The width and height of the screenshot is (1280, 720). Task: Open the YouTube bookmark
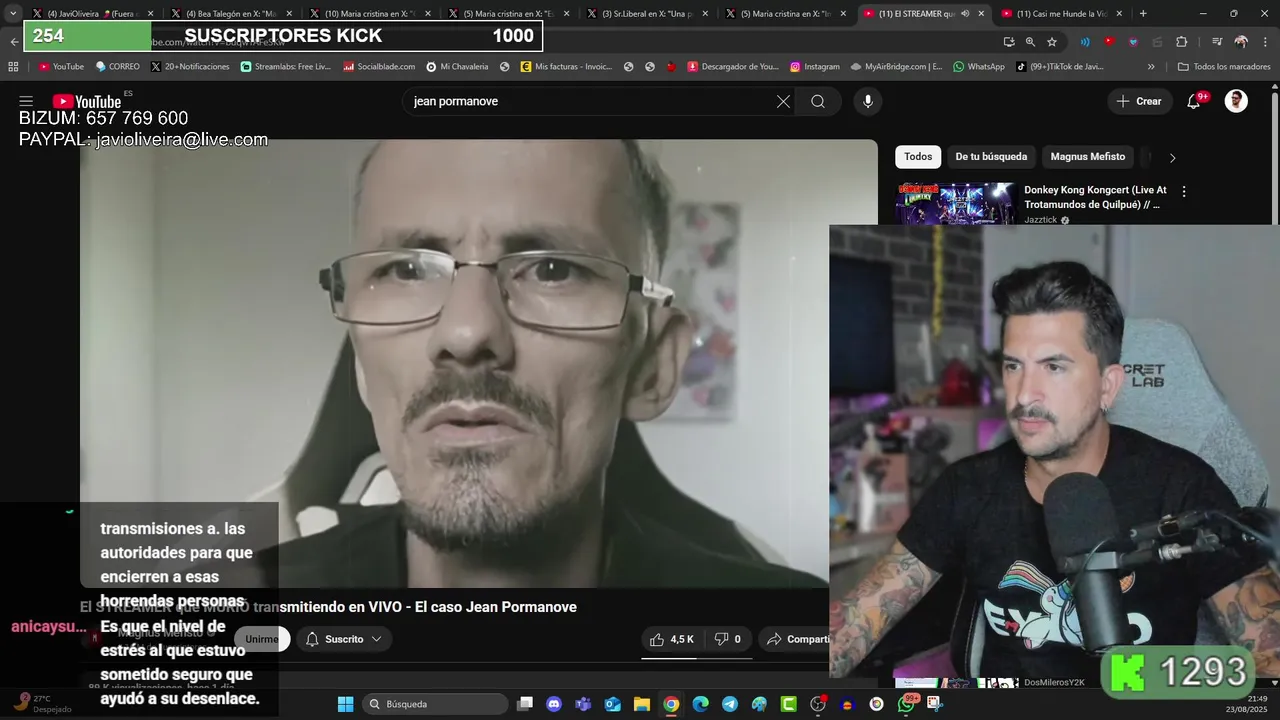point(61,67)
